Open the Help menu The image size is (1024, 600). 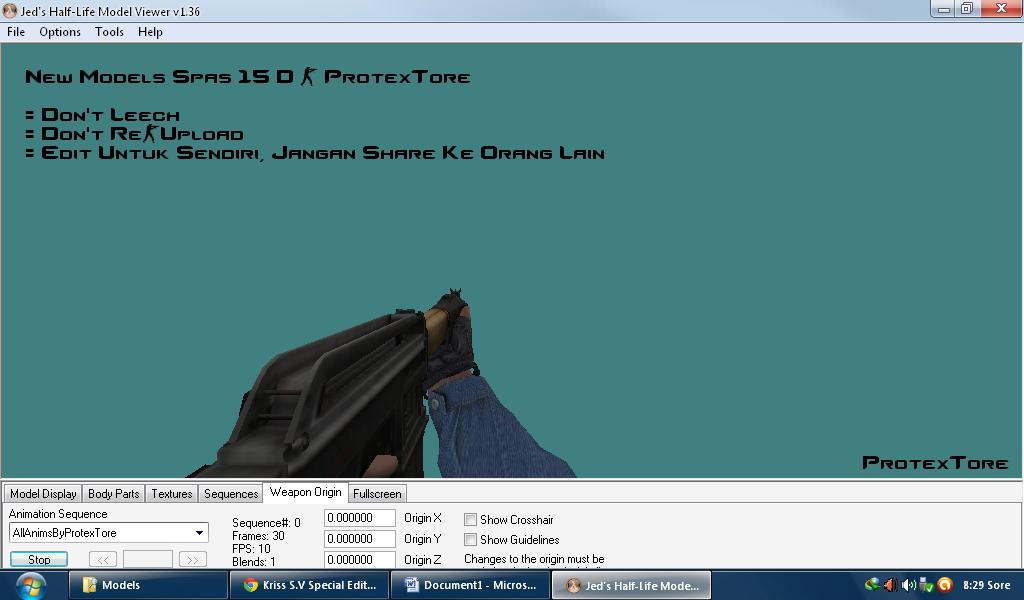point(150,32)
